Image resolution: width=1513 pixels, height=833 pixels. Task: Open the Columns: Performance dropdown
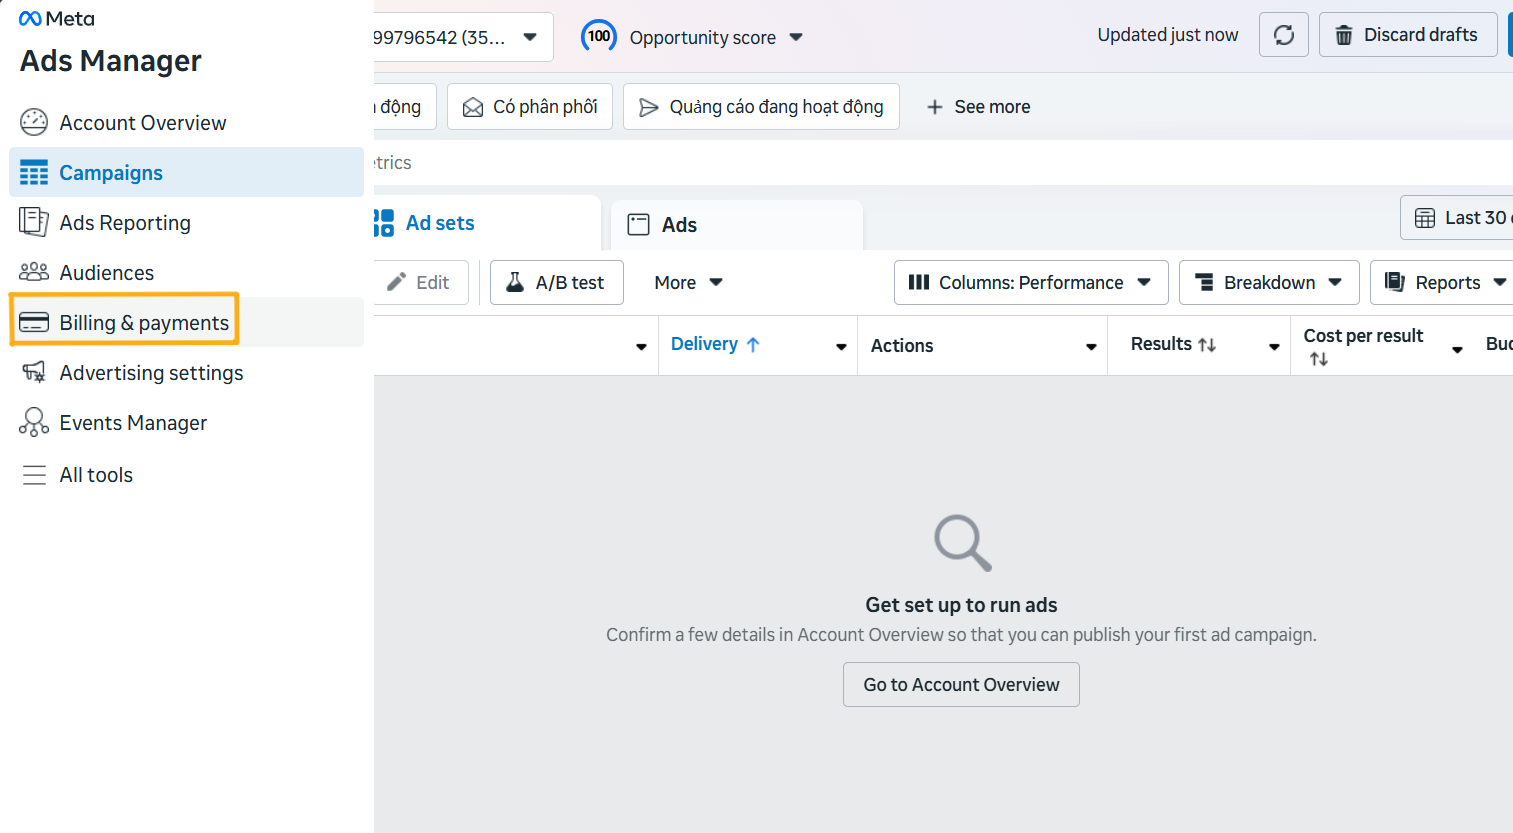click(x=1030, y=283)
